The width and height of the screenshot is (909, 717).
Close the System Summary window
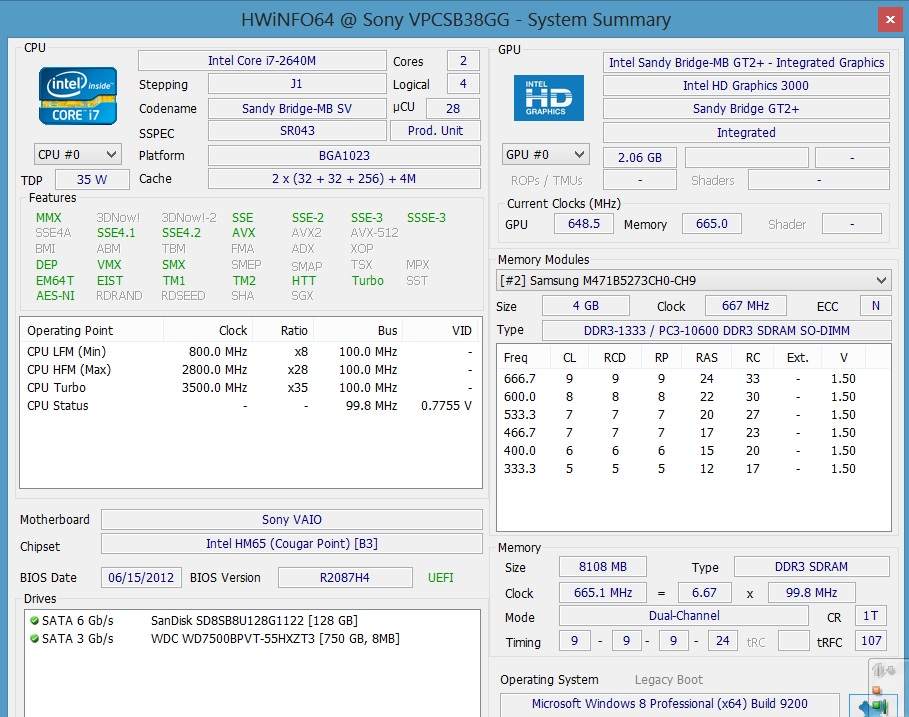(x=891, y=19)
